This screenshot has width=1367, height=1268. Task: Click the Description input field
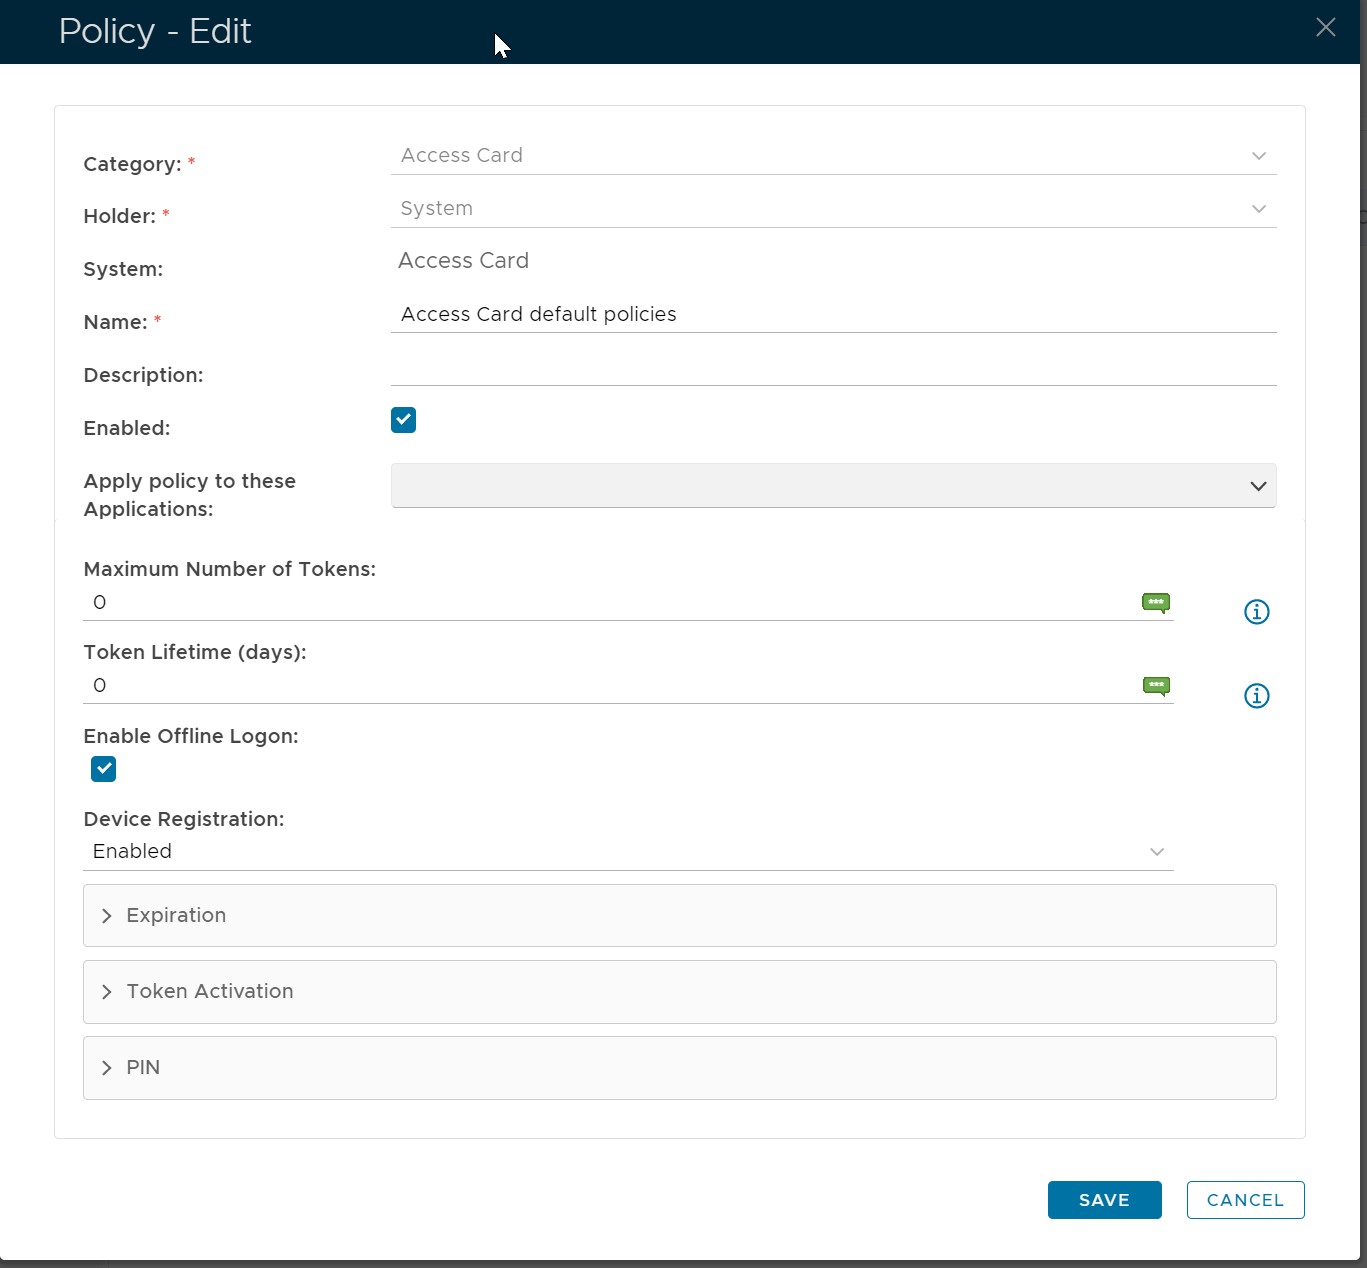tap(833, 368)
